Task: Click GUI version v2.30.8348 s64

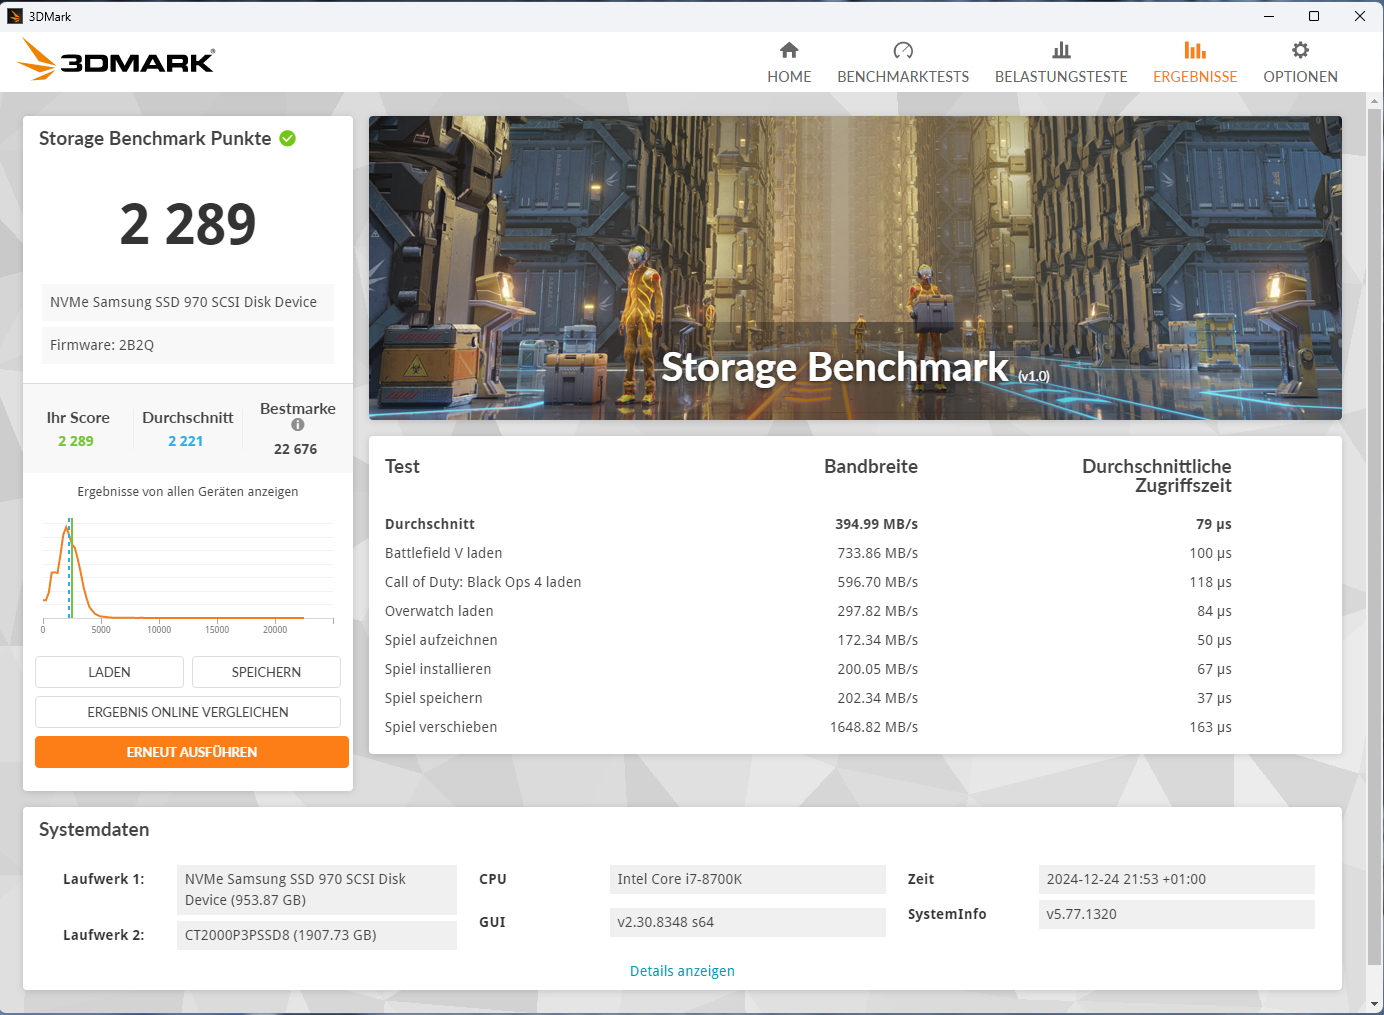Action: click(x=748, y=922)
